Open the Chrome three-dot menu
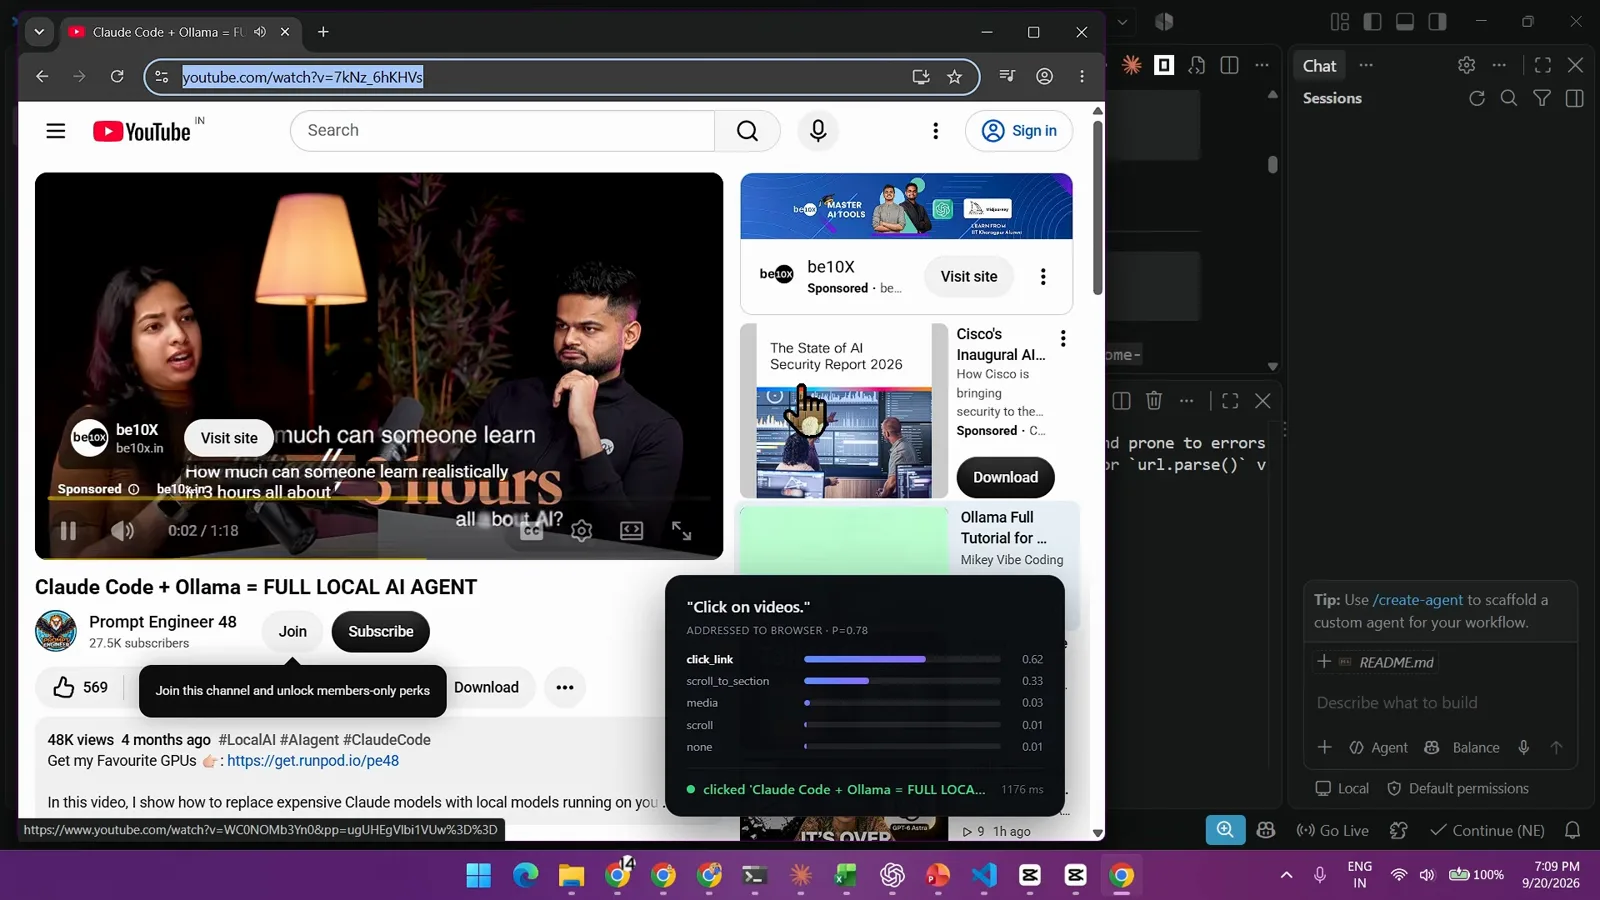 1082,77
